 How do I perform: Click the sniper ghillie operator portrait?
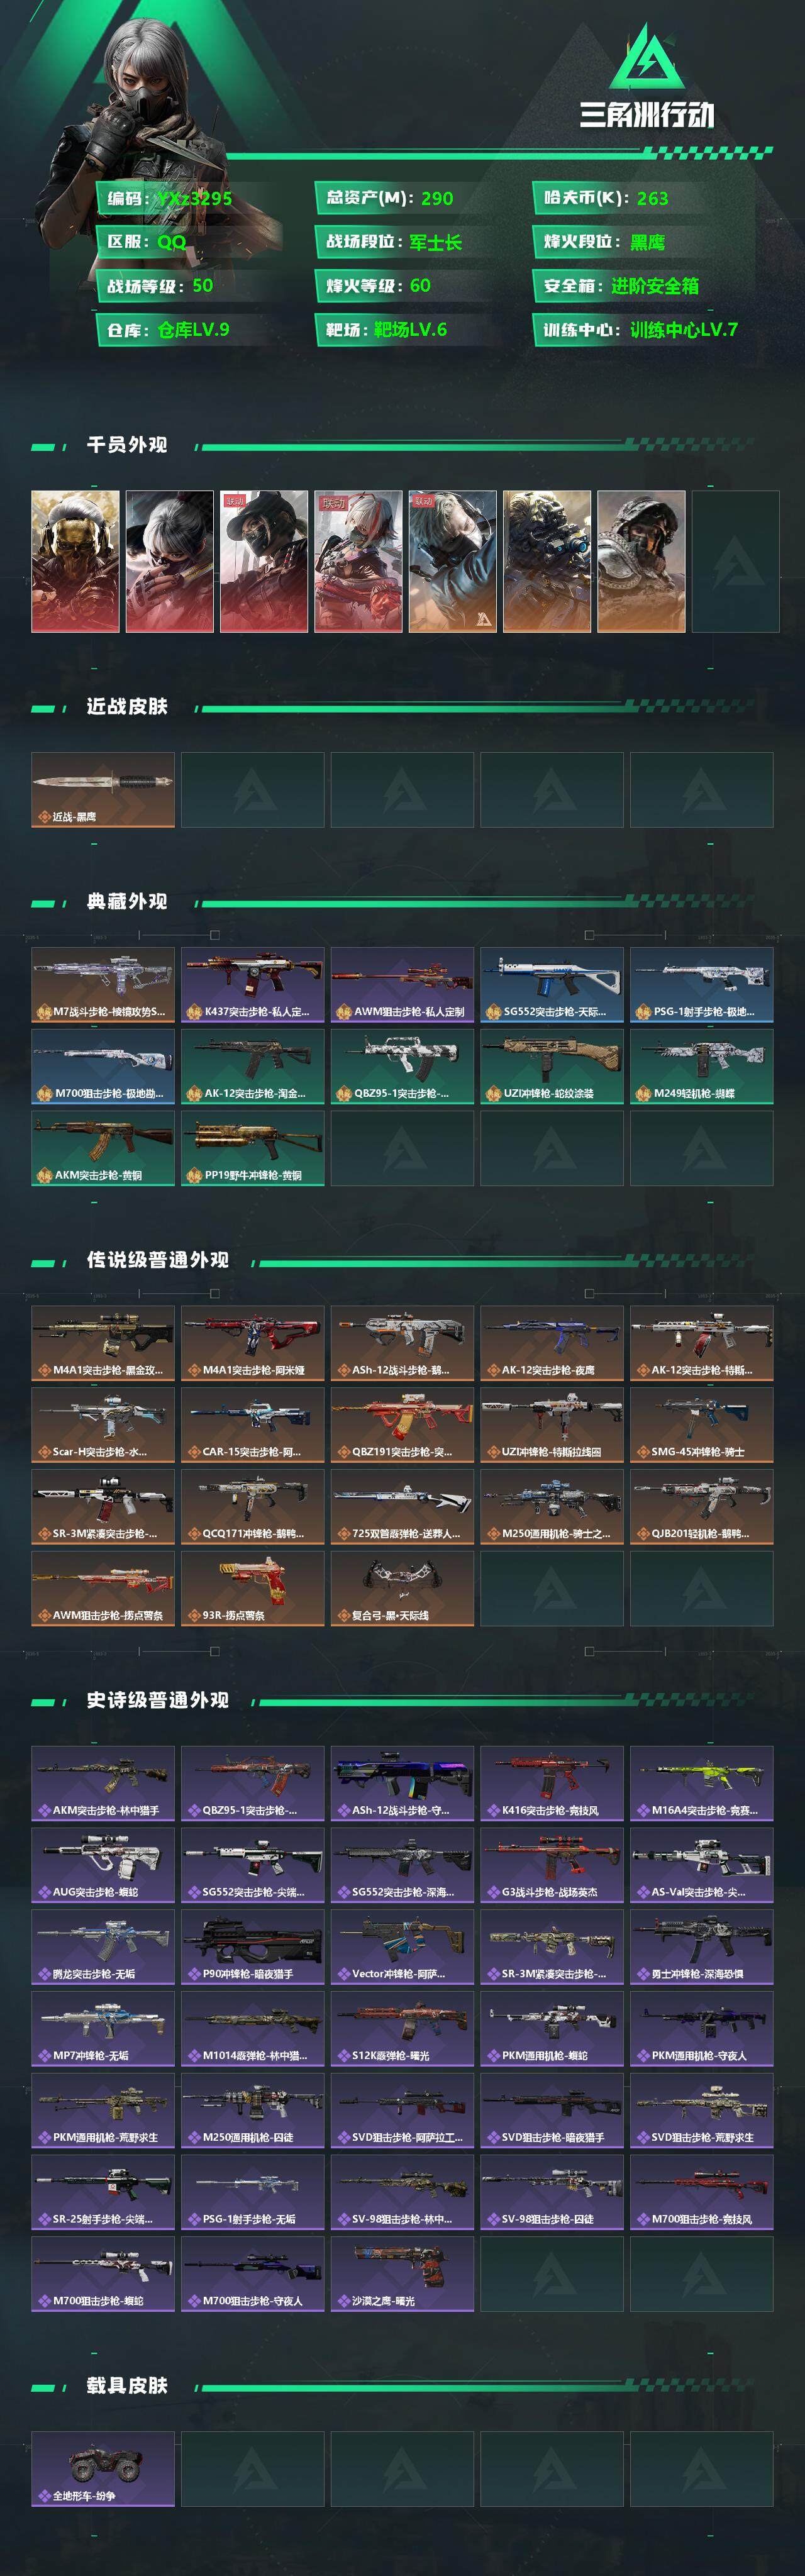pos(547,561)
